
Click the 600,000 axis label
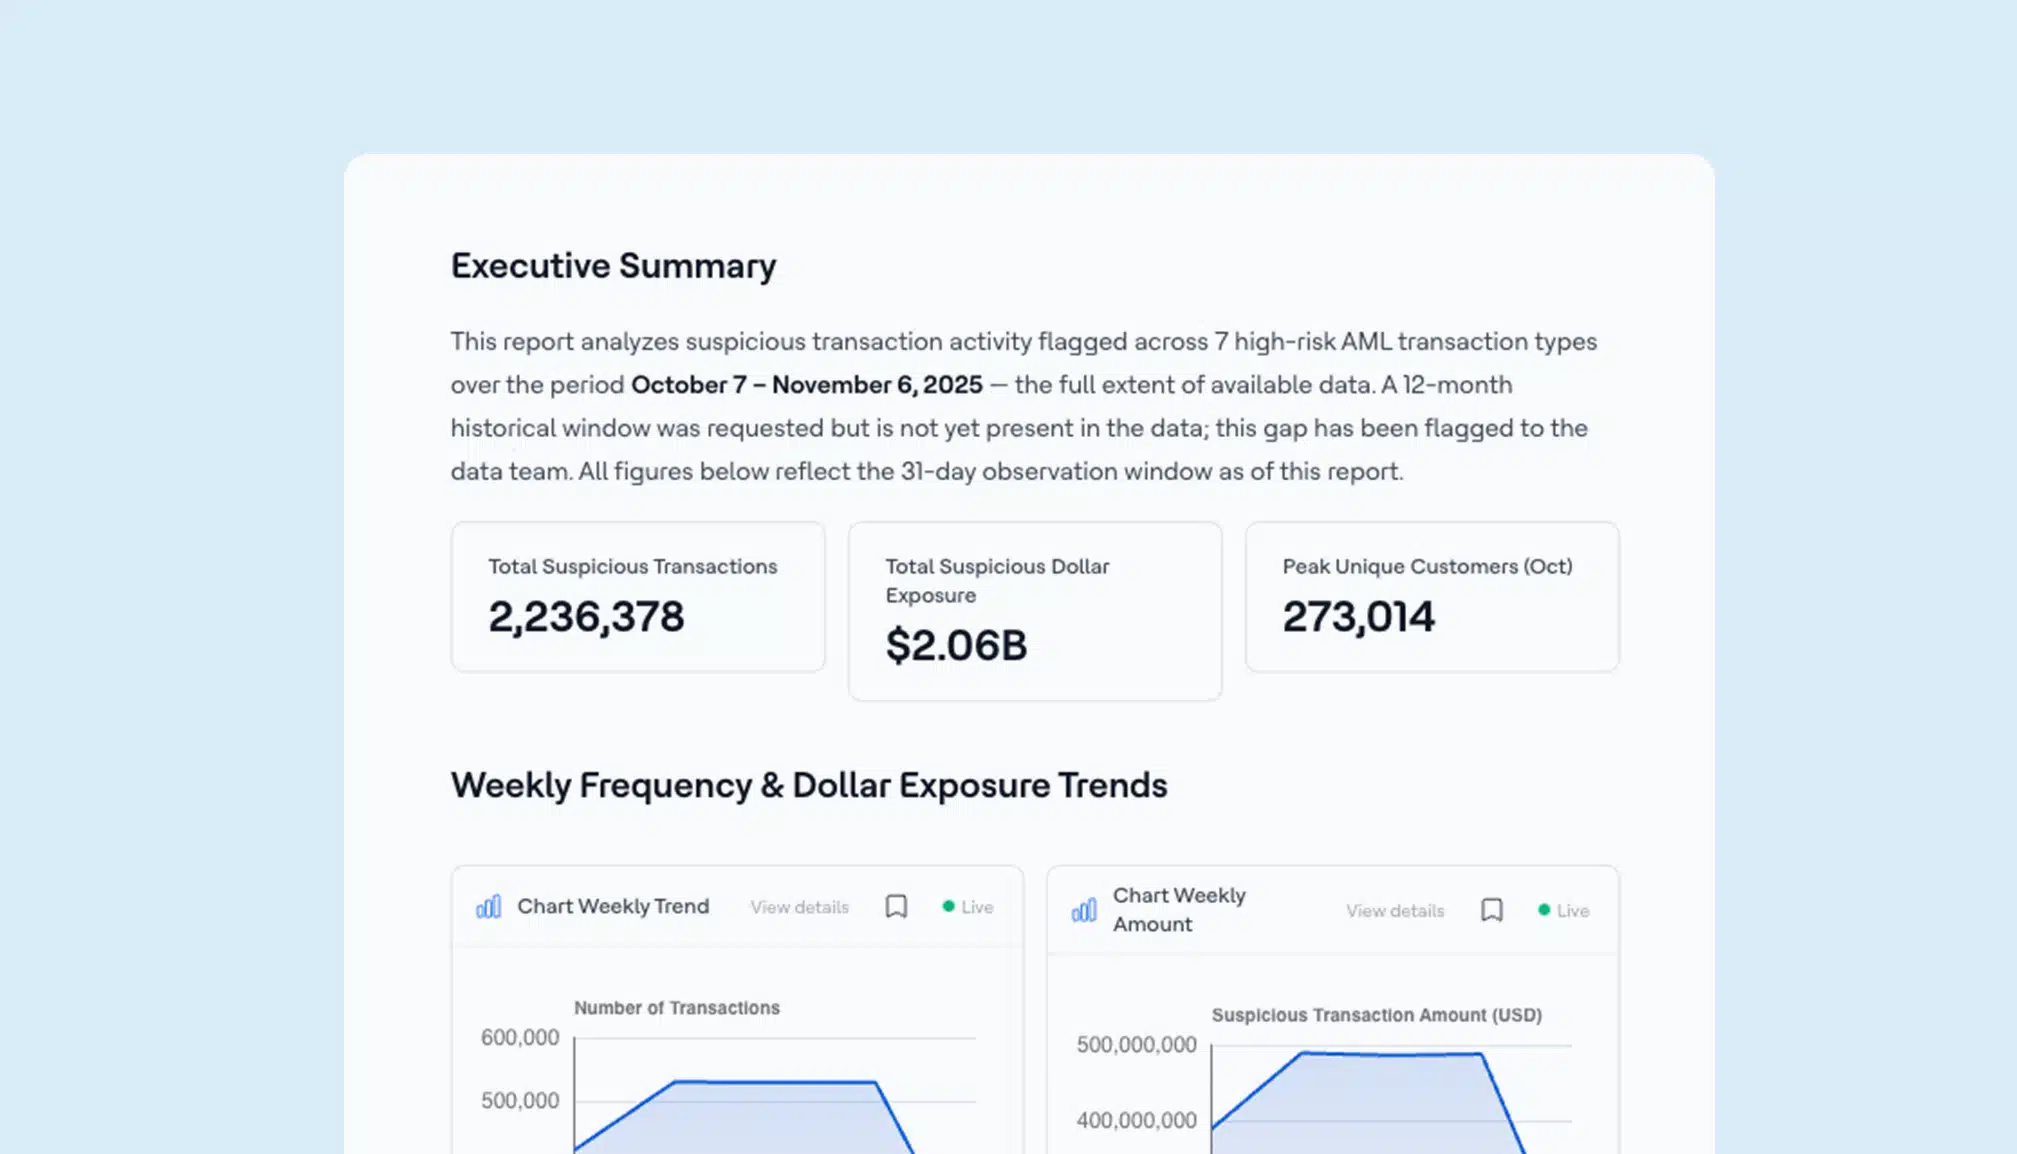click(x=520, y=1038)
